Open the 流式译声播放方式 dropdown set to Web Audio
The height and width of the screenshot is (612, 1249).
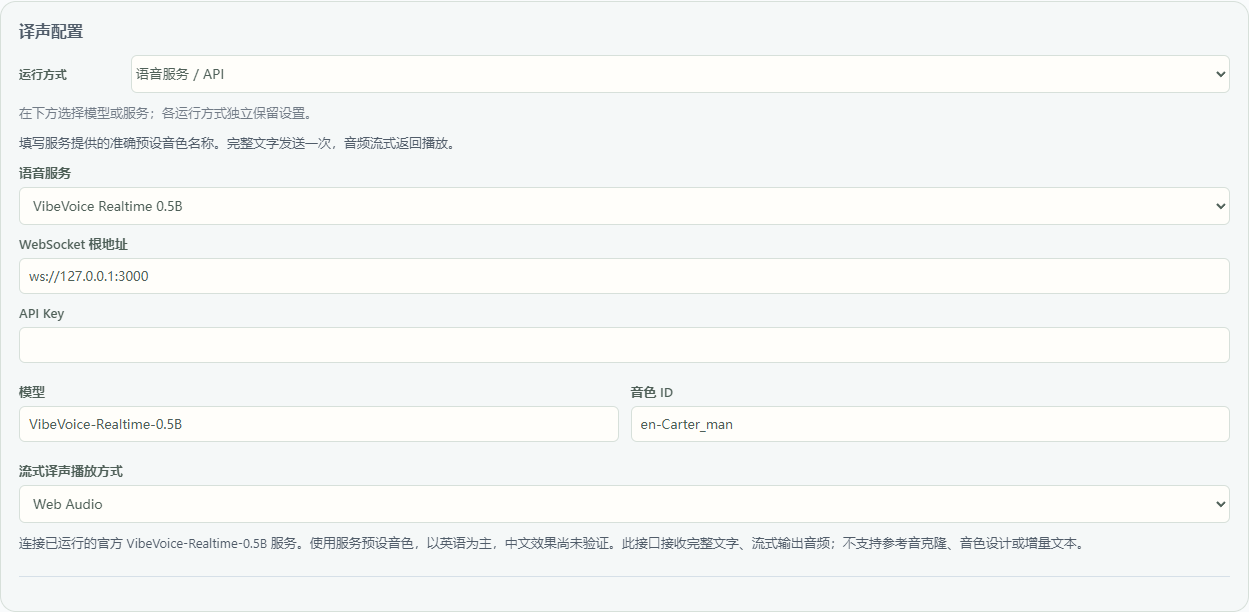click(x=624, y=504)
